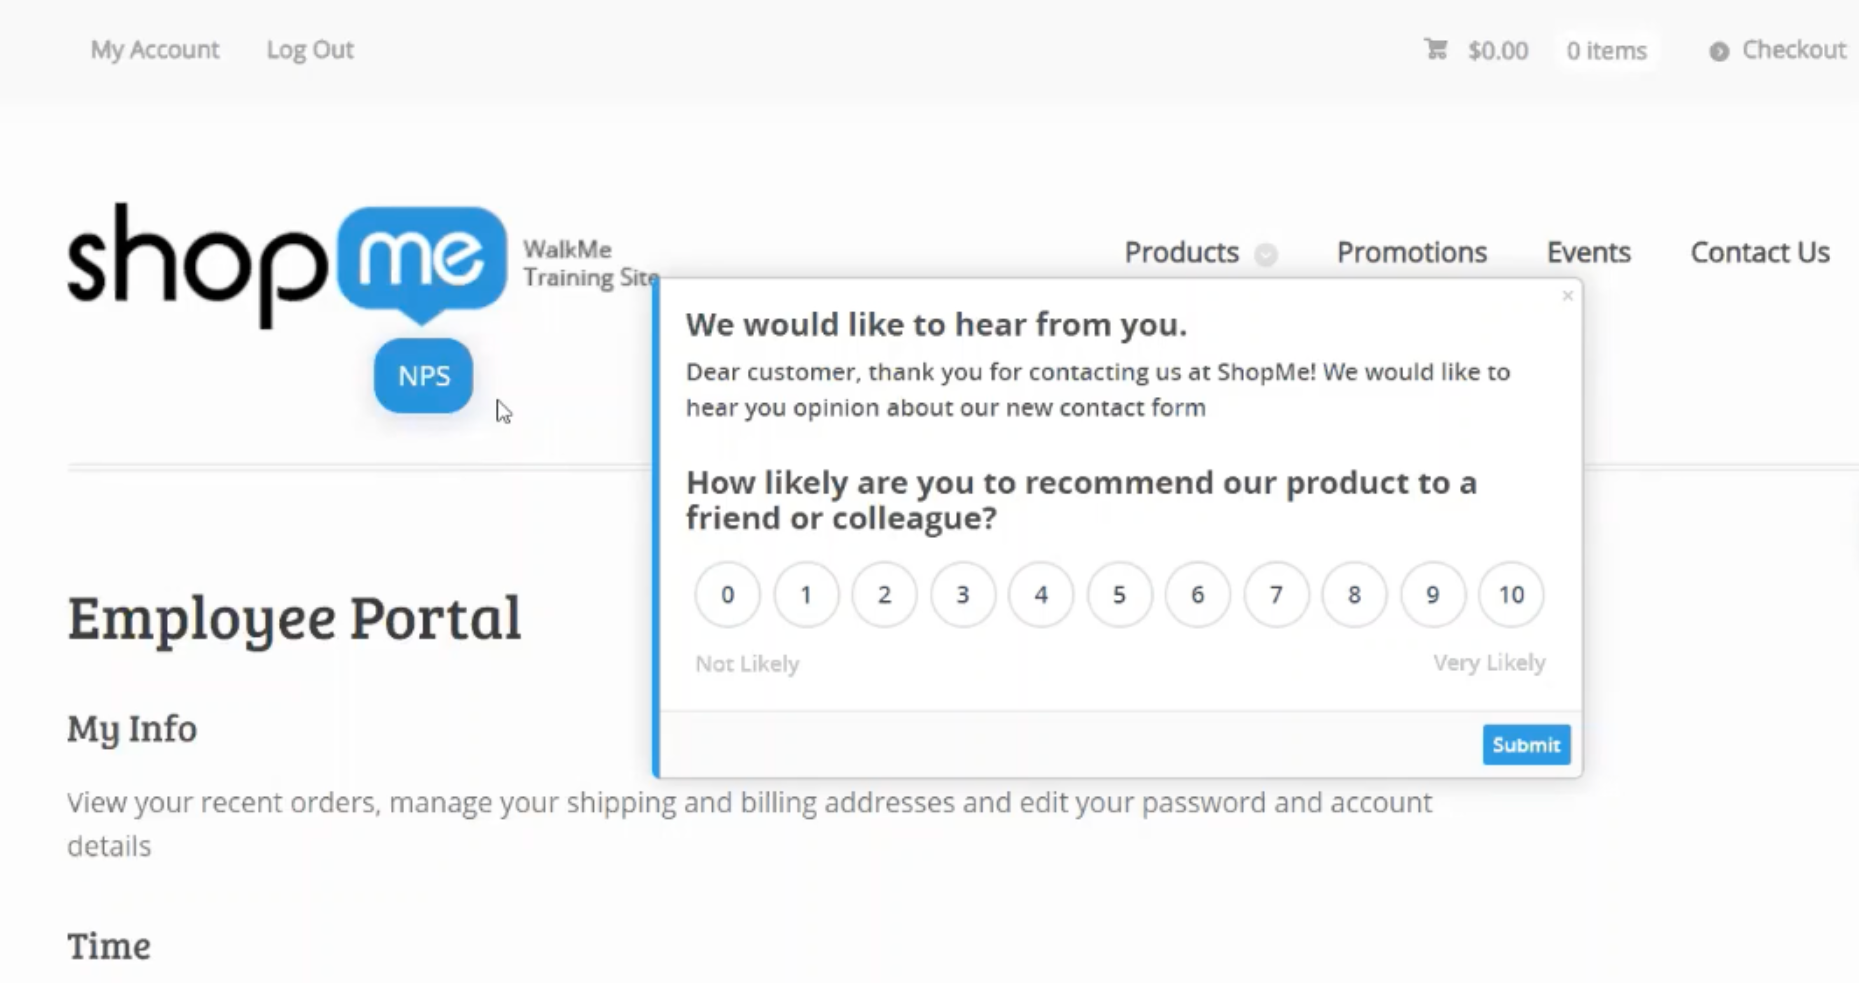This screenshot has height=983, width=1859.
Task: Choose rating 8 on the scale
Action: tap(1354, 595)
